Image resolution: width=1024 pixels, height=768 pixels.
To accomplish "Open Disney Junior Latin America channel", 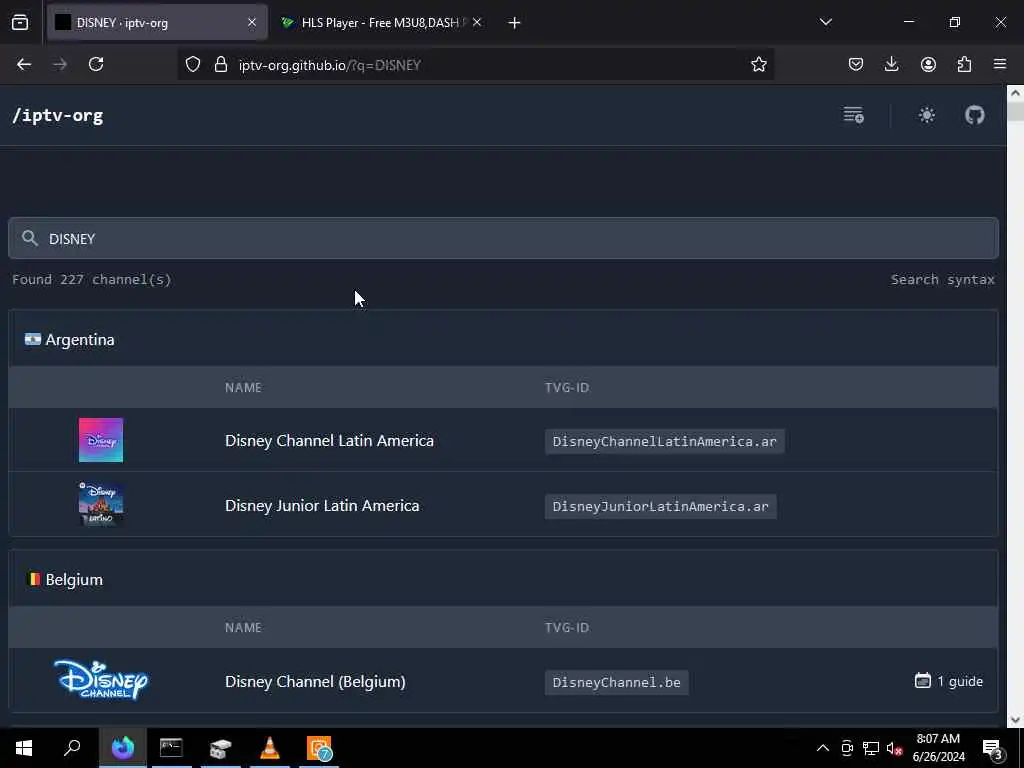I will (x=322, y=505).
